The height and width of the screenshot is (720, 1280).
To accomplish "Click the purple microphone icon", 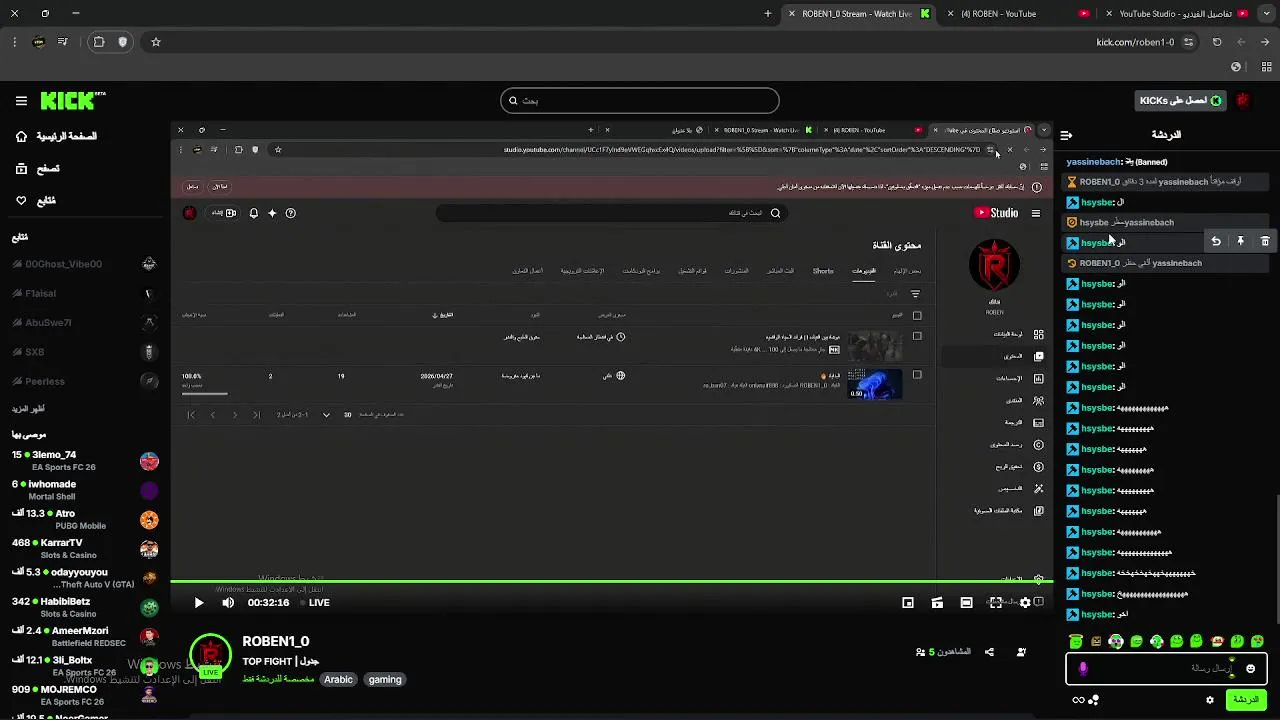I will [x=1082, y=668].
